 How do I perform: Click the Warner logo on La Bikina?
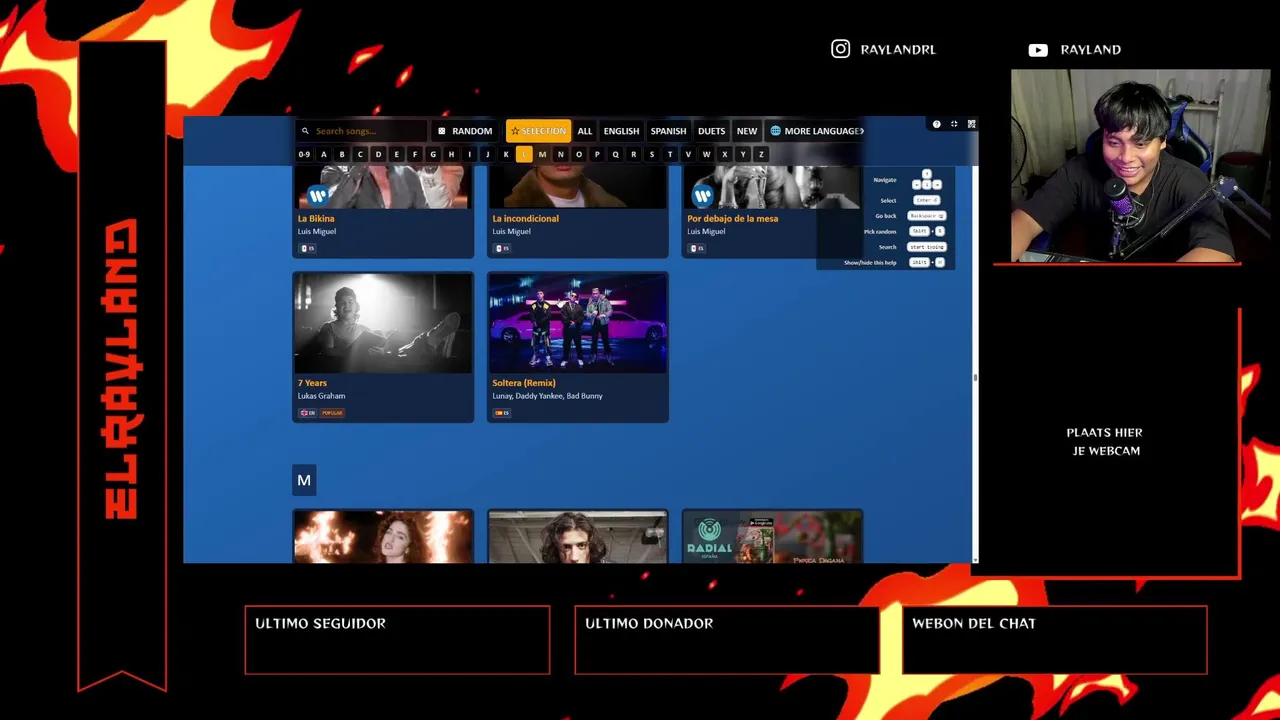pos(318,195)
